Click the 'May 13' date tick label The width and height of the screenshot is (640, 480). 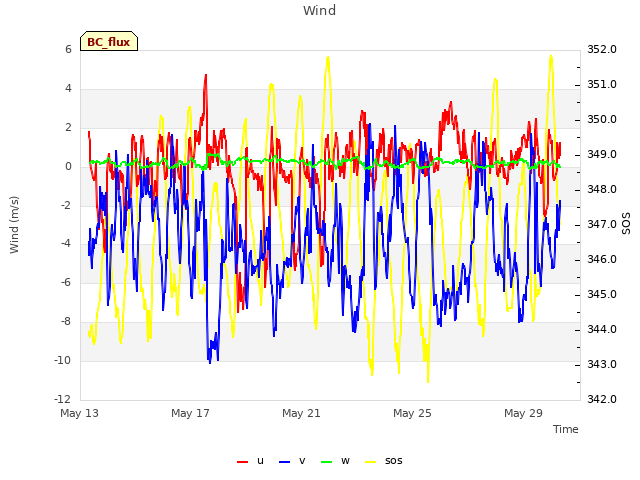(79, 413)
